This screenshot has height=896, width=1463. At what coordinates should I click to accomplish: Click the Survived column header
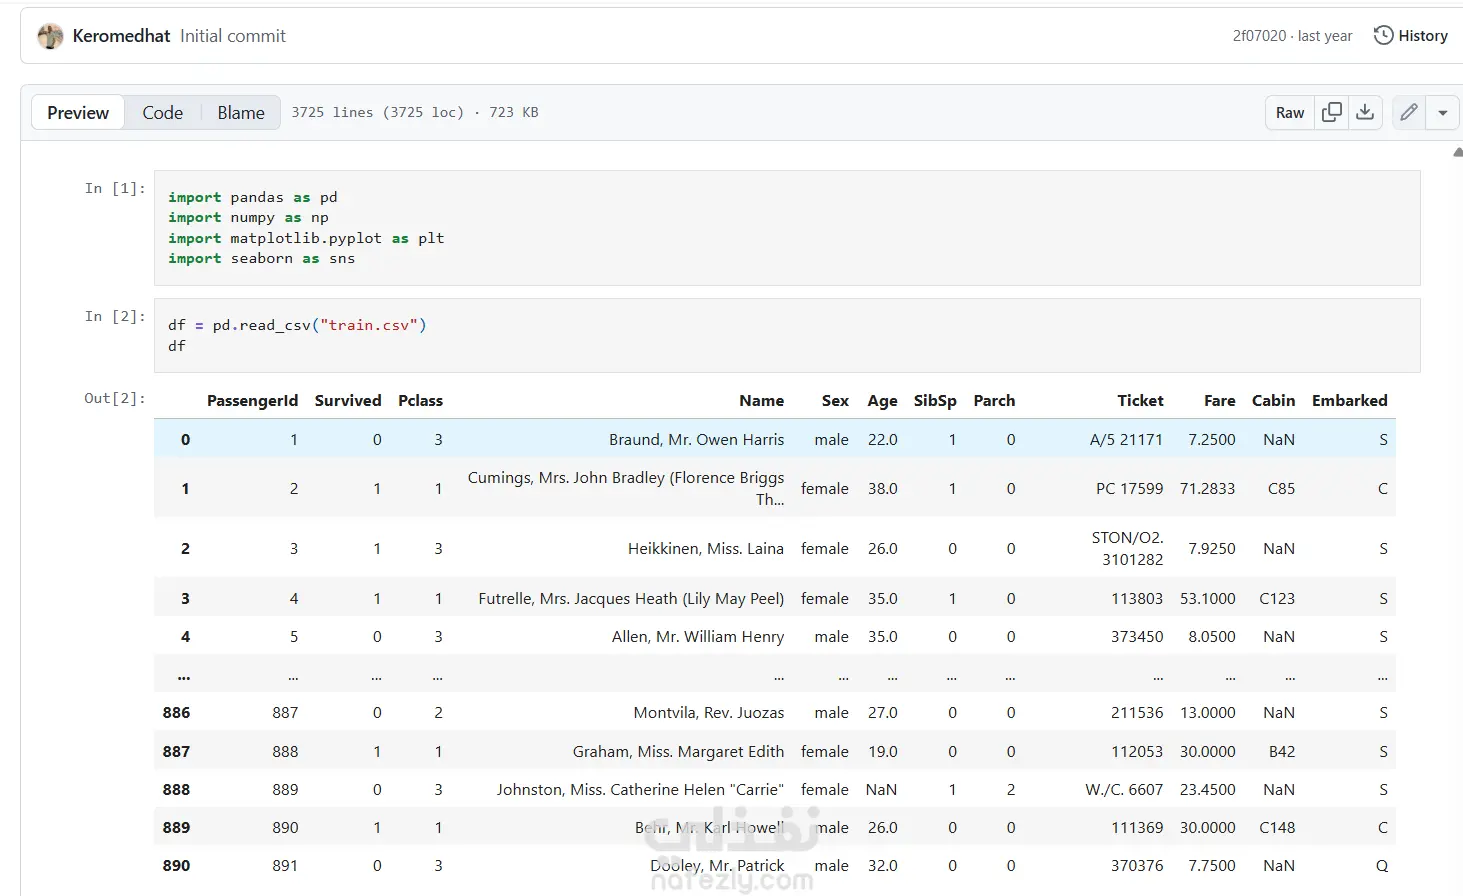pyautogui.click(x=348, y=400)
